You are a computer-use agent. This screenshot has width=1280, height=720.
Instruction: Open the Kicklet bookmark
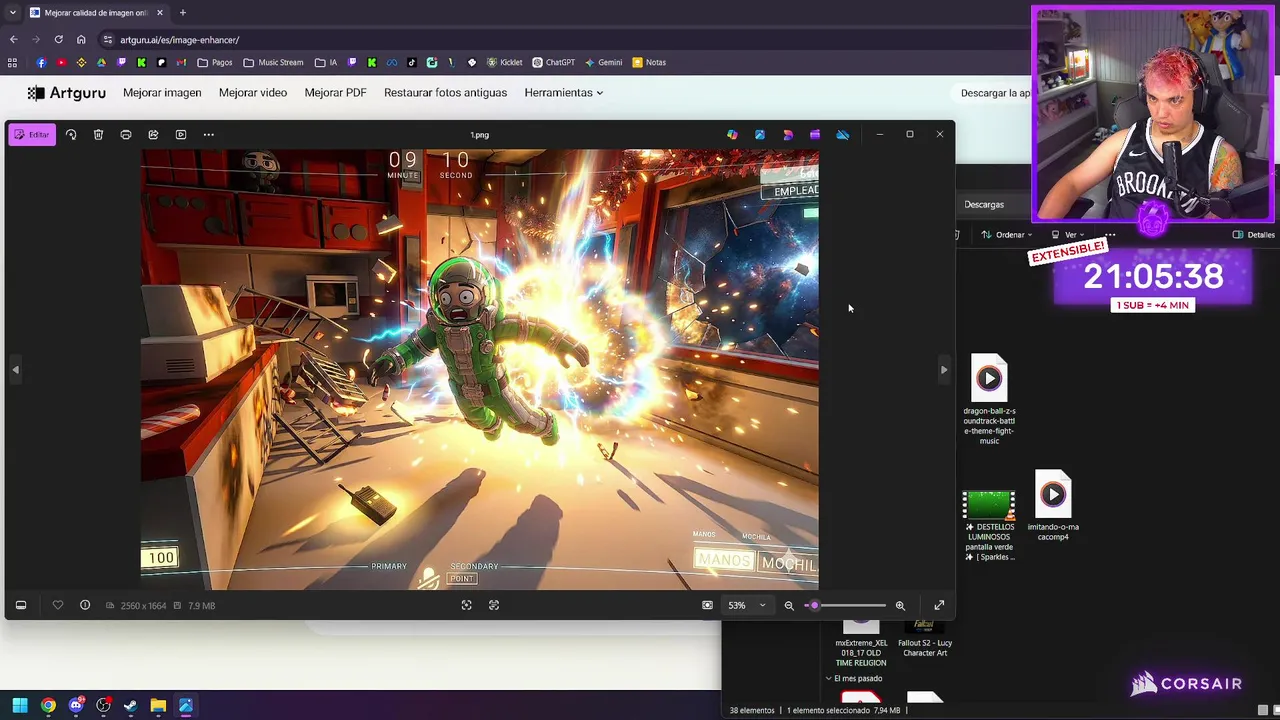pyautogui.click(x=505, y=62)
